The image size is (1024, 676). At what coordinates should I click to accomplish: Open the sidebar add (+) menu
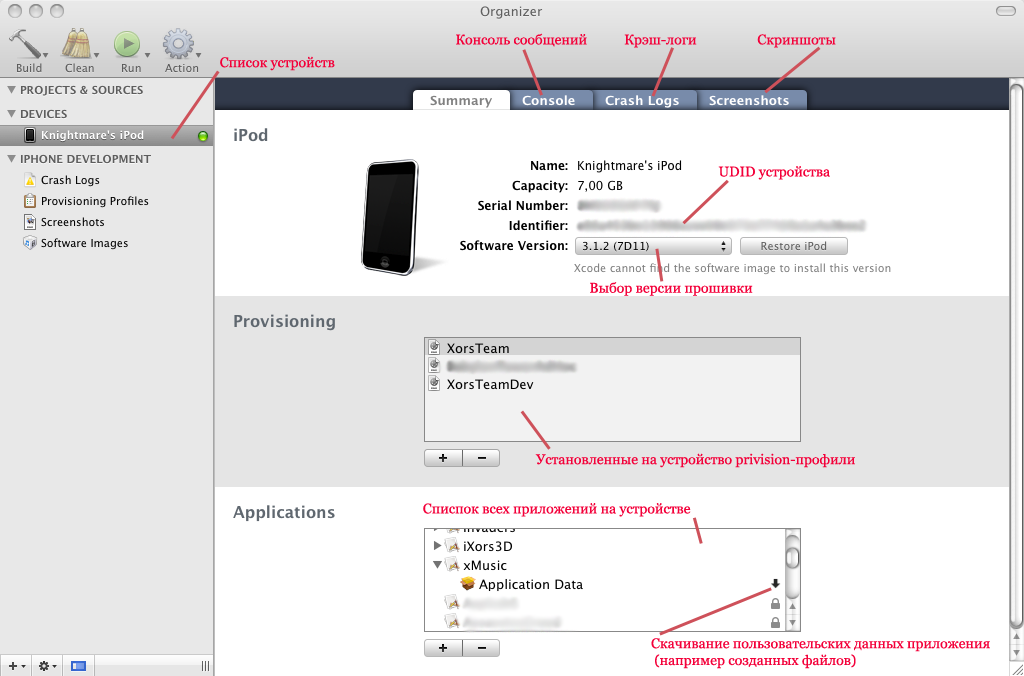tap(16, 666)
